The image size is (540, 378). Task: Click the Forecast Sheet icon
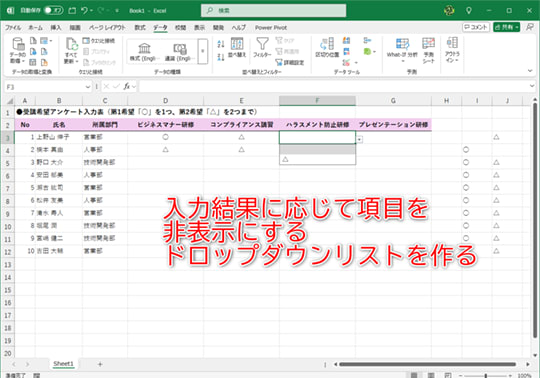pos(429,50)
